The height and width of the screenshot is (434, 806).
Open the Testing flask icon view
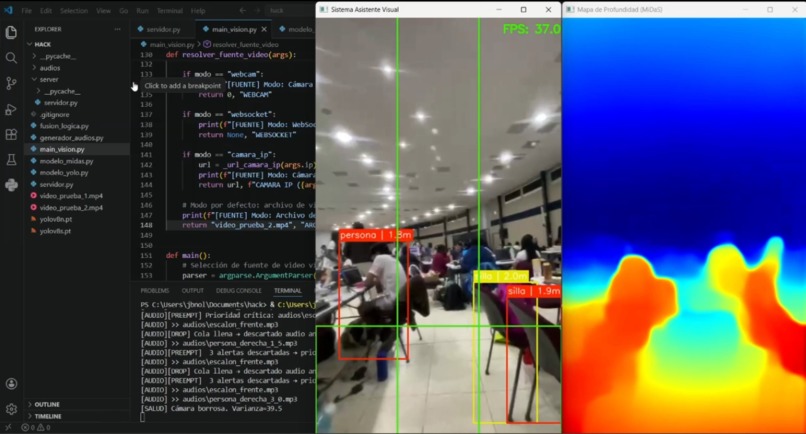point(11,160)
